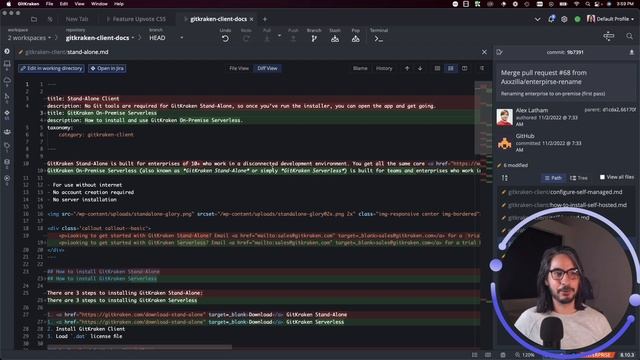This screenshot has height=360, width=640.
Task: Open the command palette wand icon
Action: (x=609, y=36)
